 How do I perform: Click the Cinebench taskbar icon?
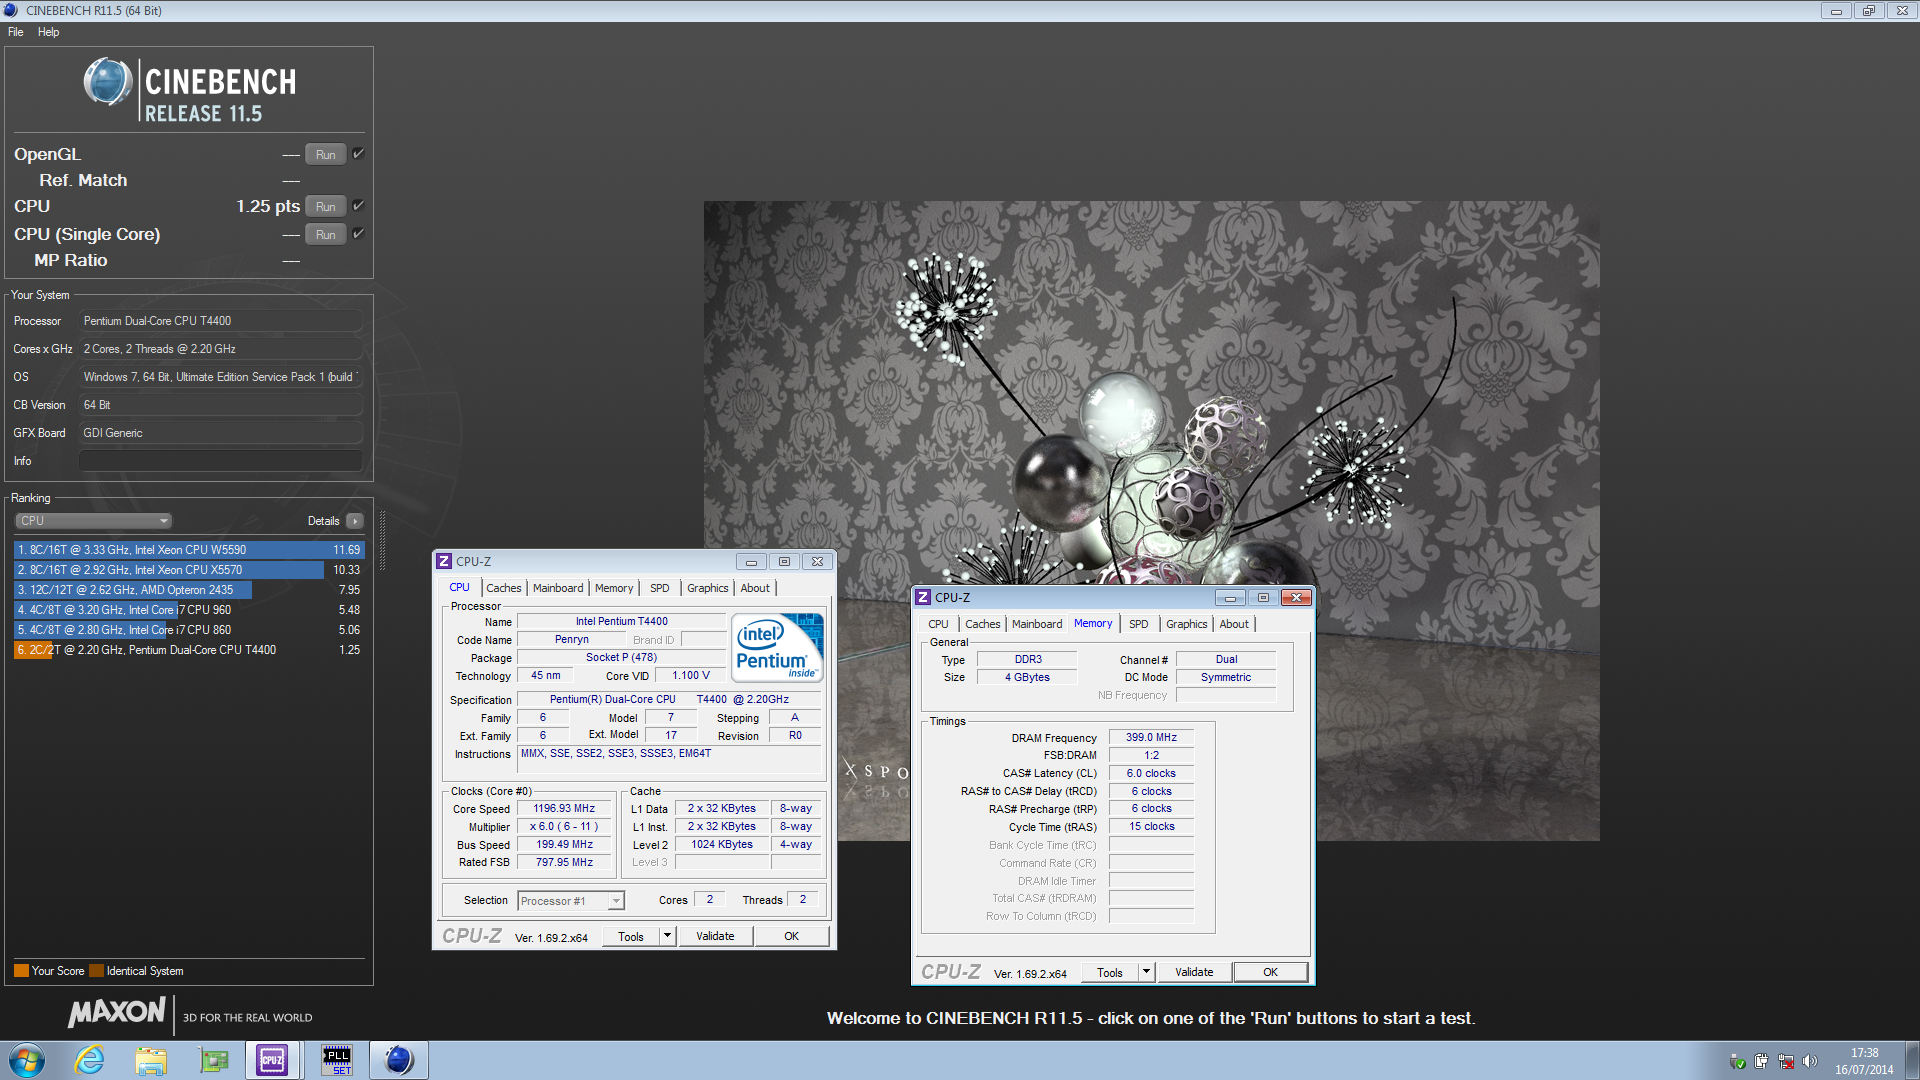pos(399,1060)
